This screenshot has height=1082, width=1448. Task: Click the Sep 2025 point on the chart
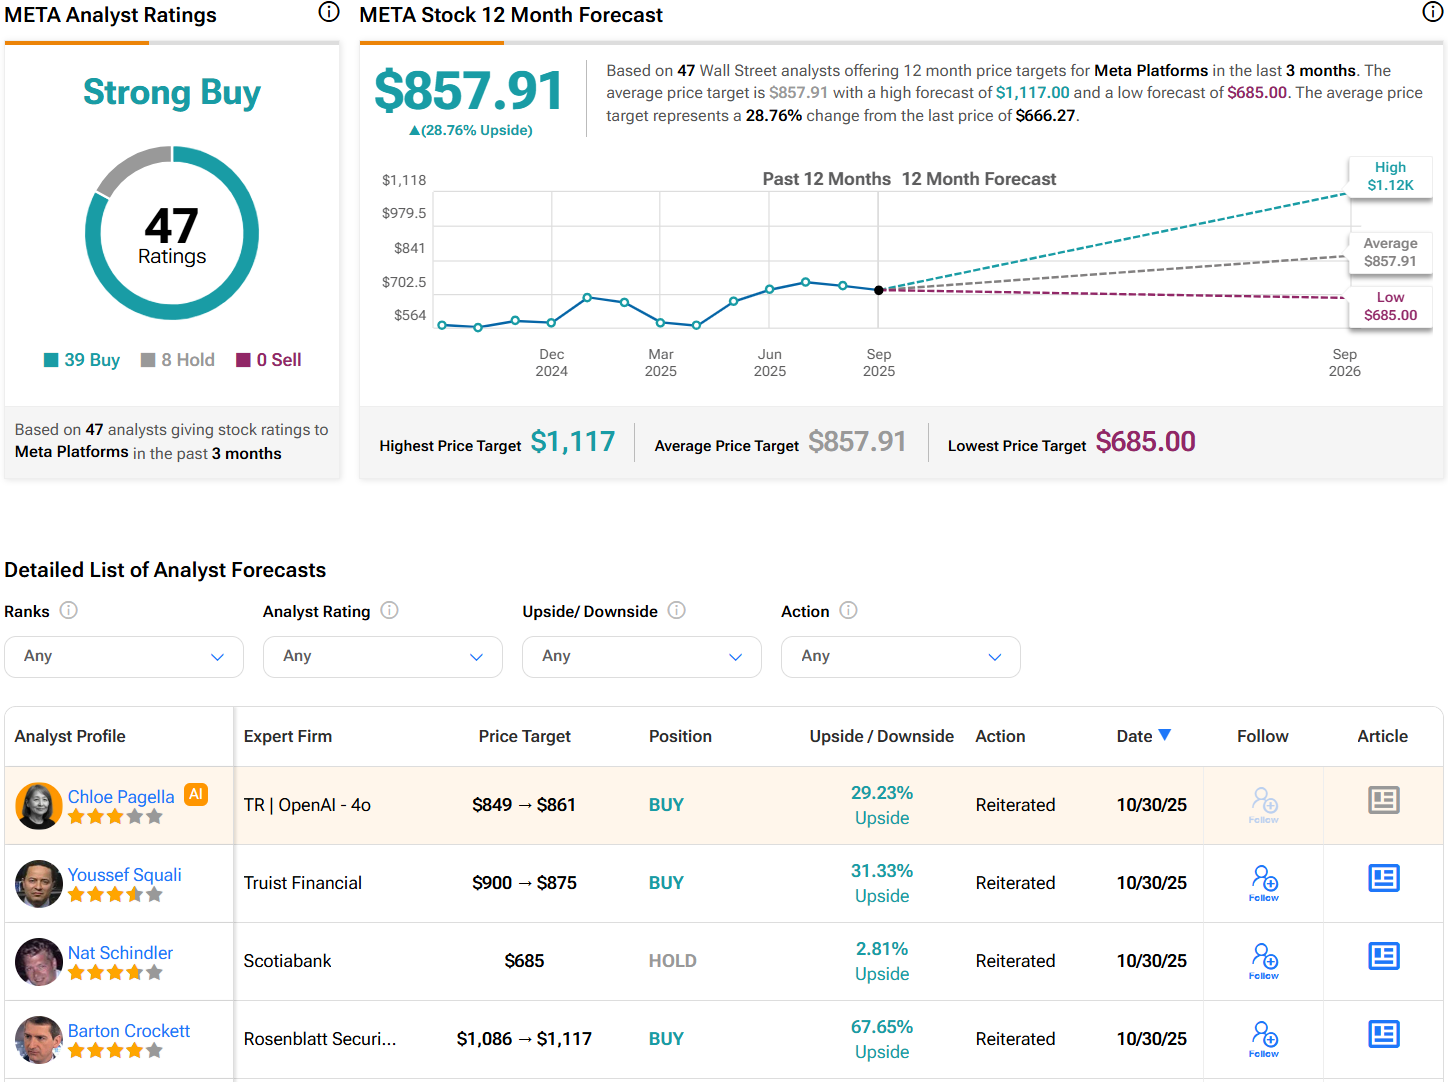(x=879, y=290)
